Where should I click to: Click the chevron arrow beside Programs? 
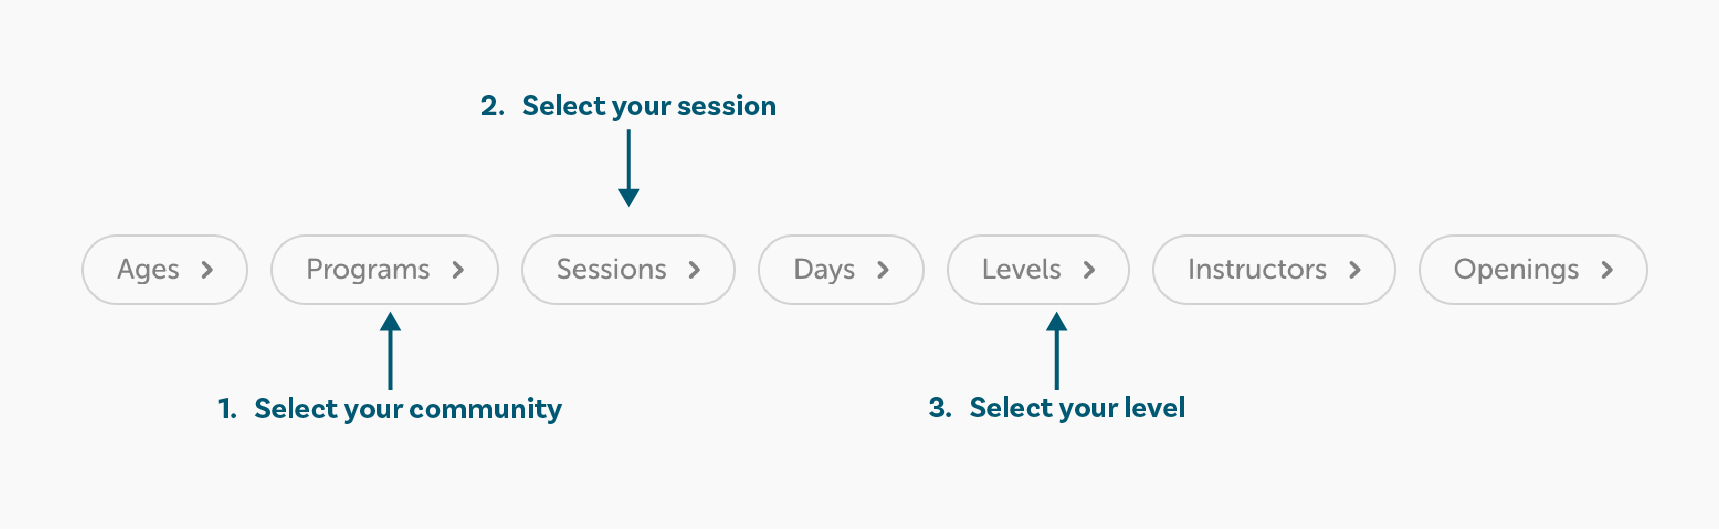pos(458,270)
